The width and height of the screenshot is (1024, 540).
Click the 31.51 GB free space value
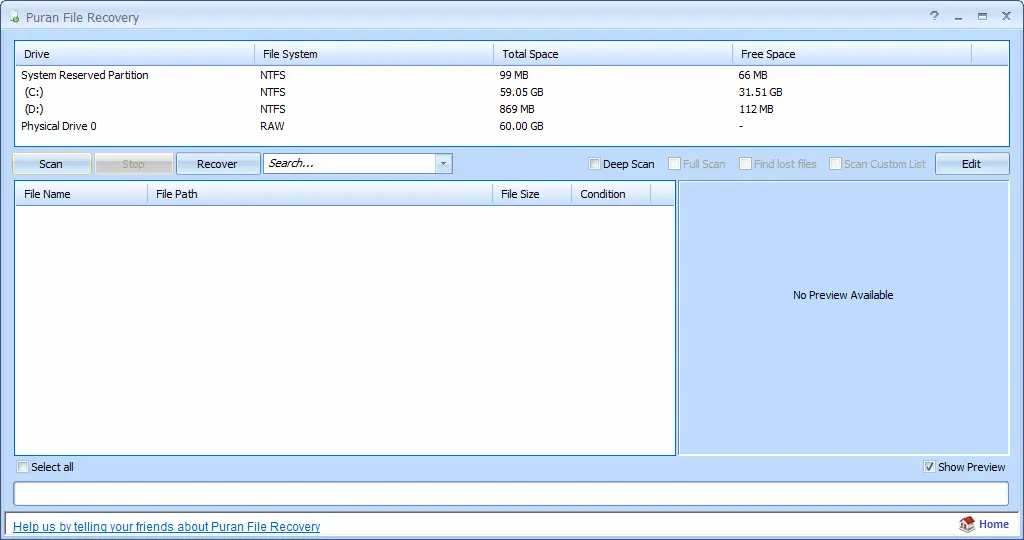pyautogui.click(x=760, y=92)
